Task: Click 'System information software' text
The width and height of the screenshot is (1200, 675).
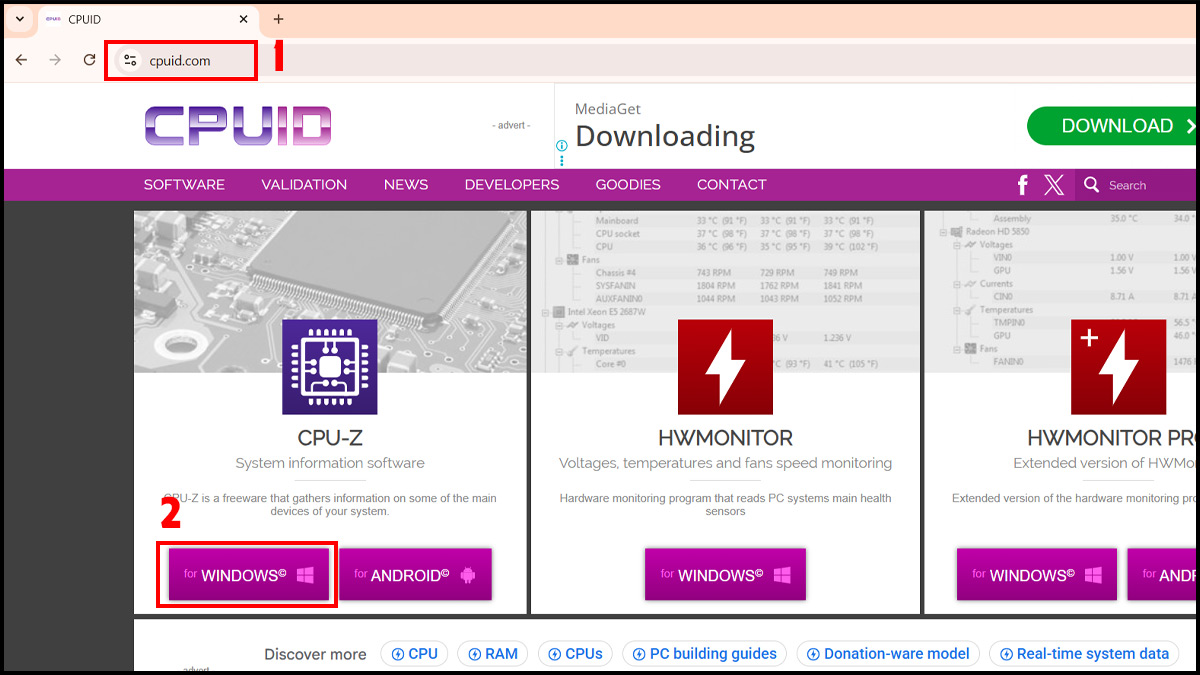Action: 330,463
